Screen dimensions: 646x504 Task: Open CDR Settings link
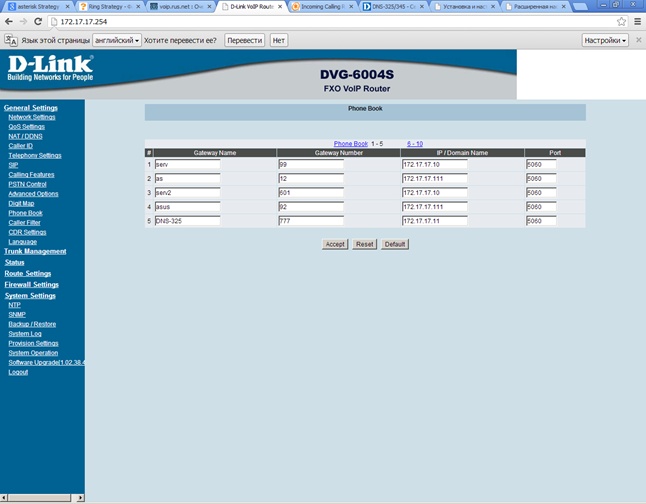[x=27, y=232]
